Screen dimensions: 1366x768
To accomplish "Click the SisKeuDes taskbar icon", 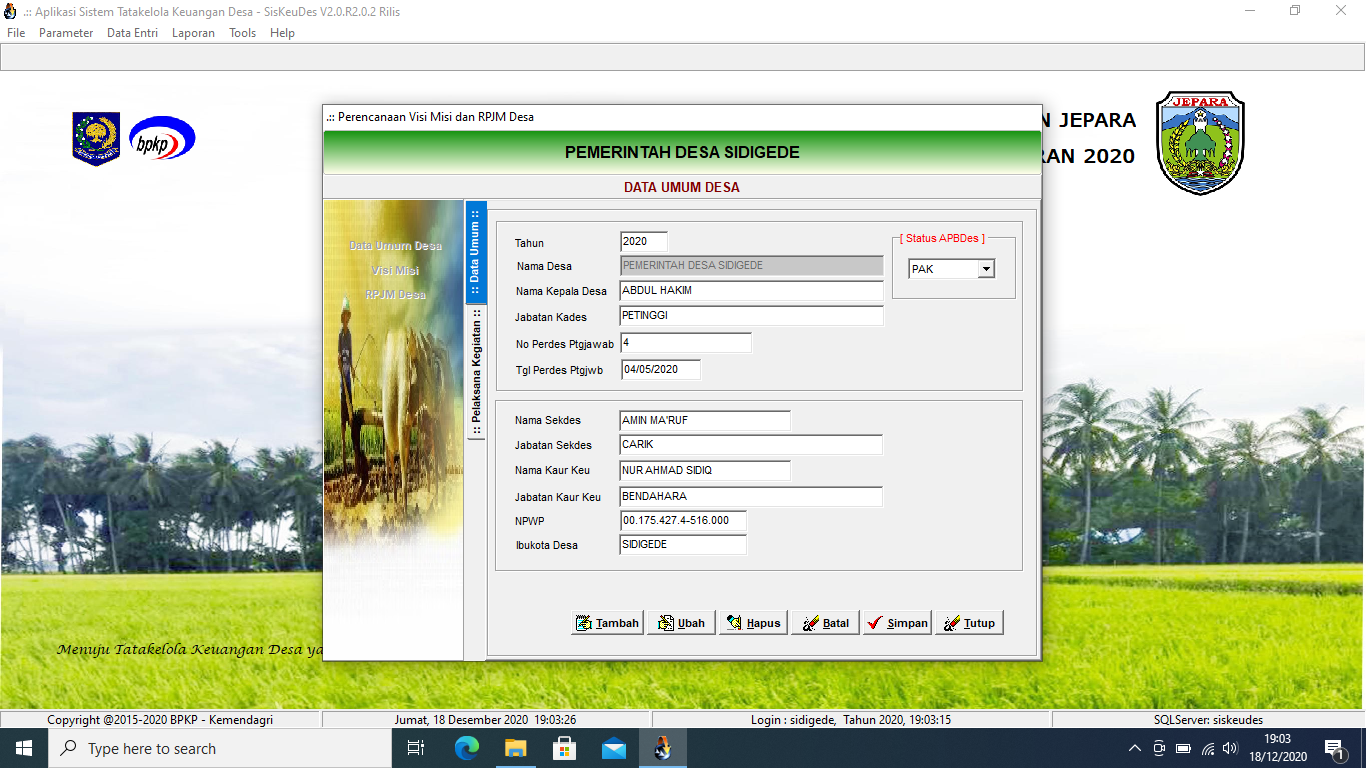I will (x=663, y=748).
